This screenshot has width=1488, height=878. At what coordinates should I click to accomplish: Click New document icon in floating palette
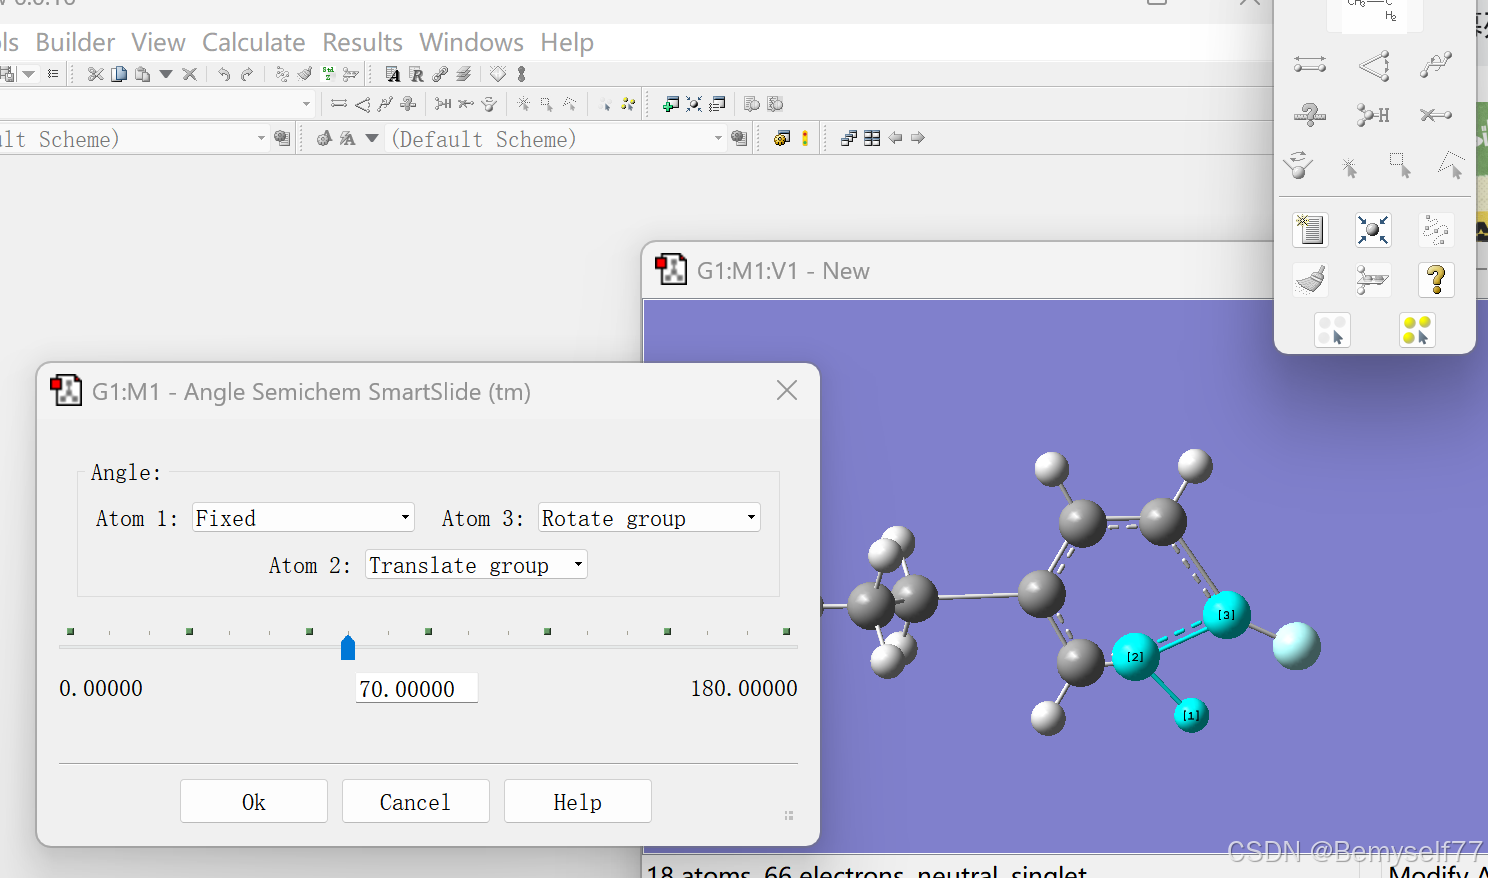(x=1310, y=230)
